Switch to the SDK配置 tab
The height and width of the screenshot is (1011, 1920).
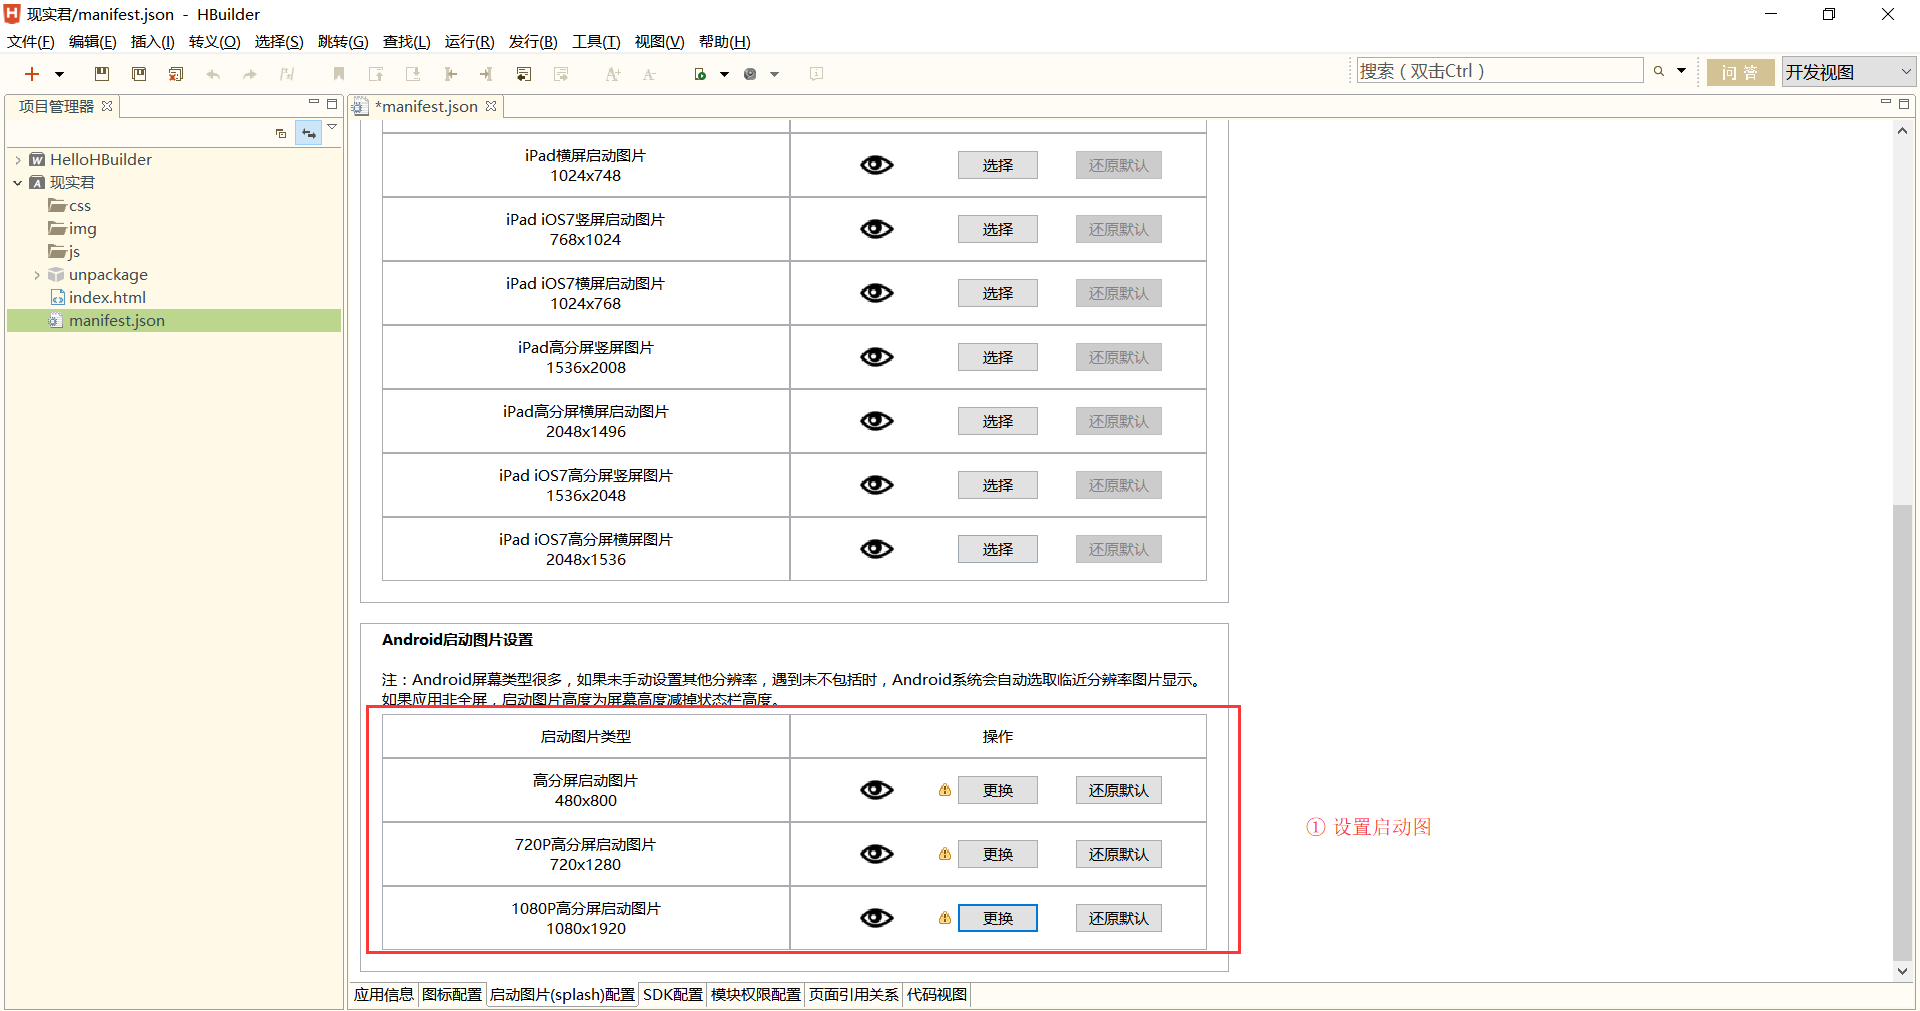coord(673,994)
